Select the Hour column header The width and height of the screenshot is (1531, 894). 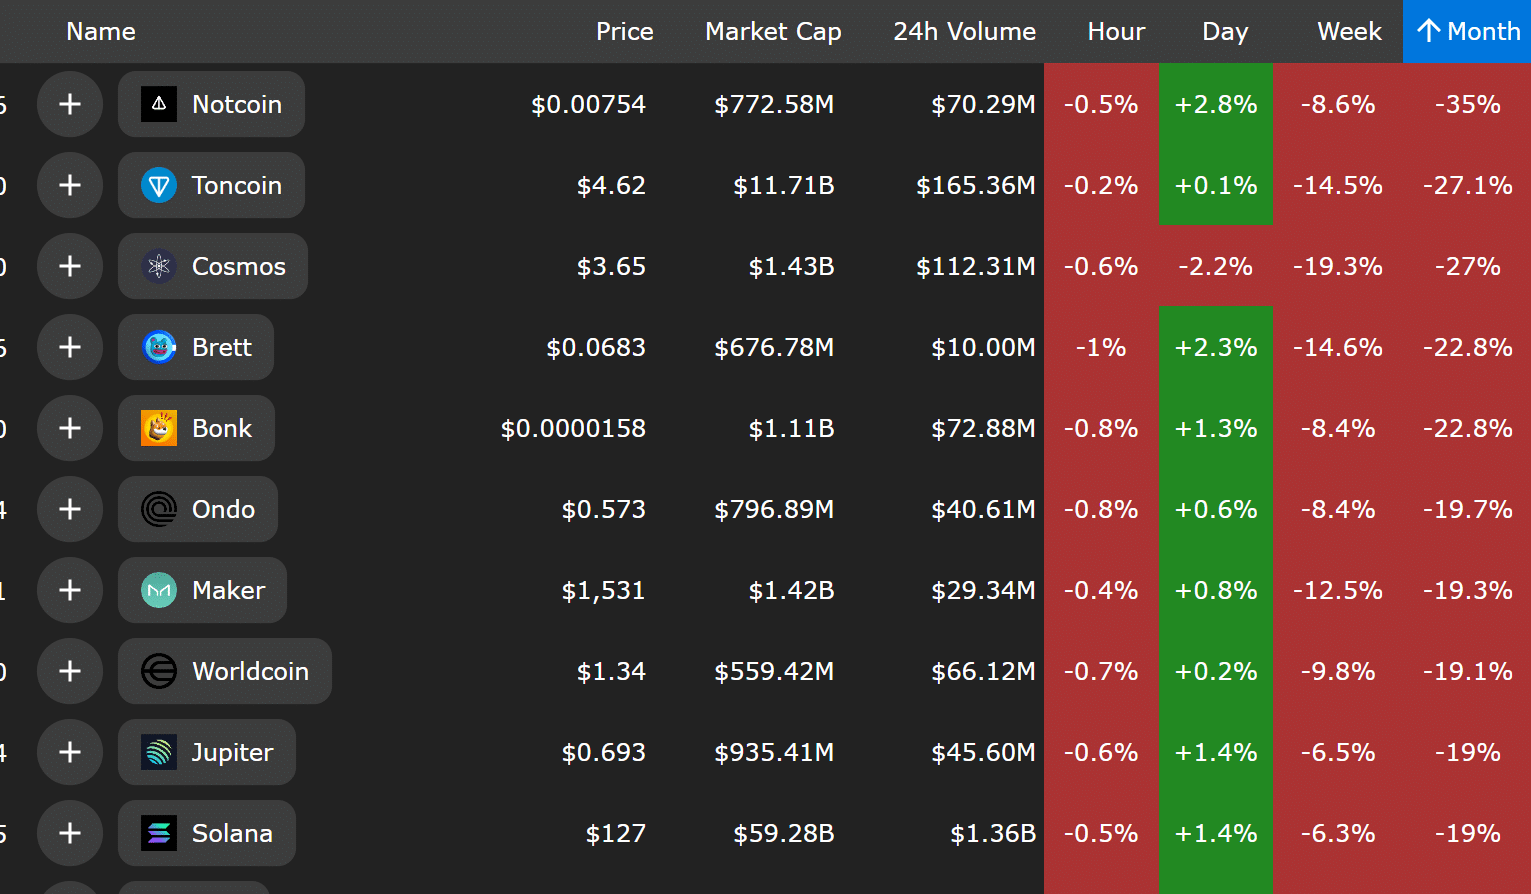(x=1116, y=31)
